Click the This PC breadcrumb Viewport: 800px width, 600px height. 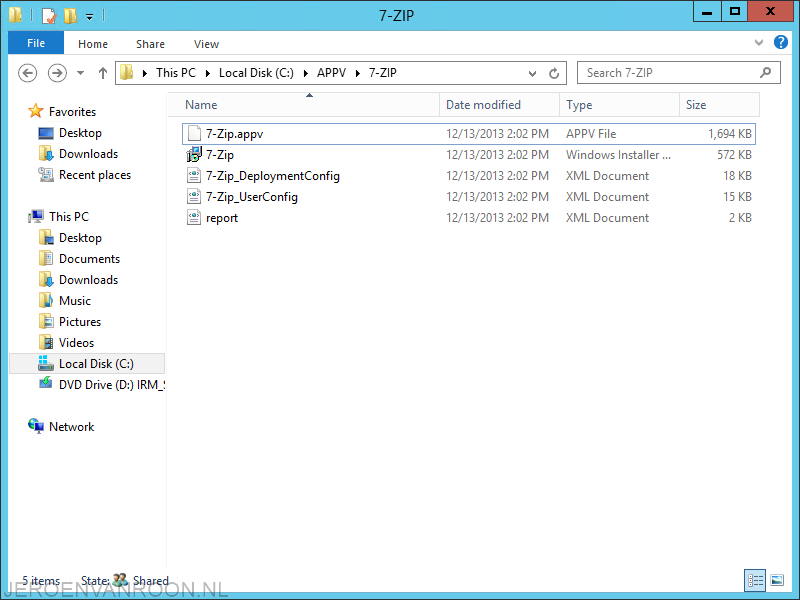point(176,73)
